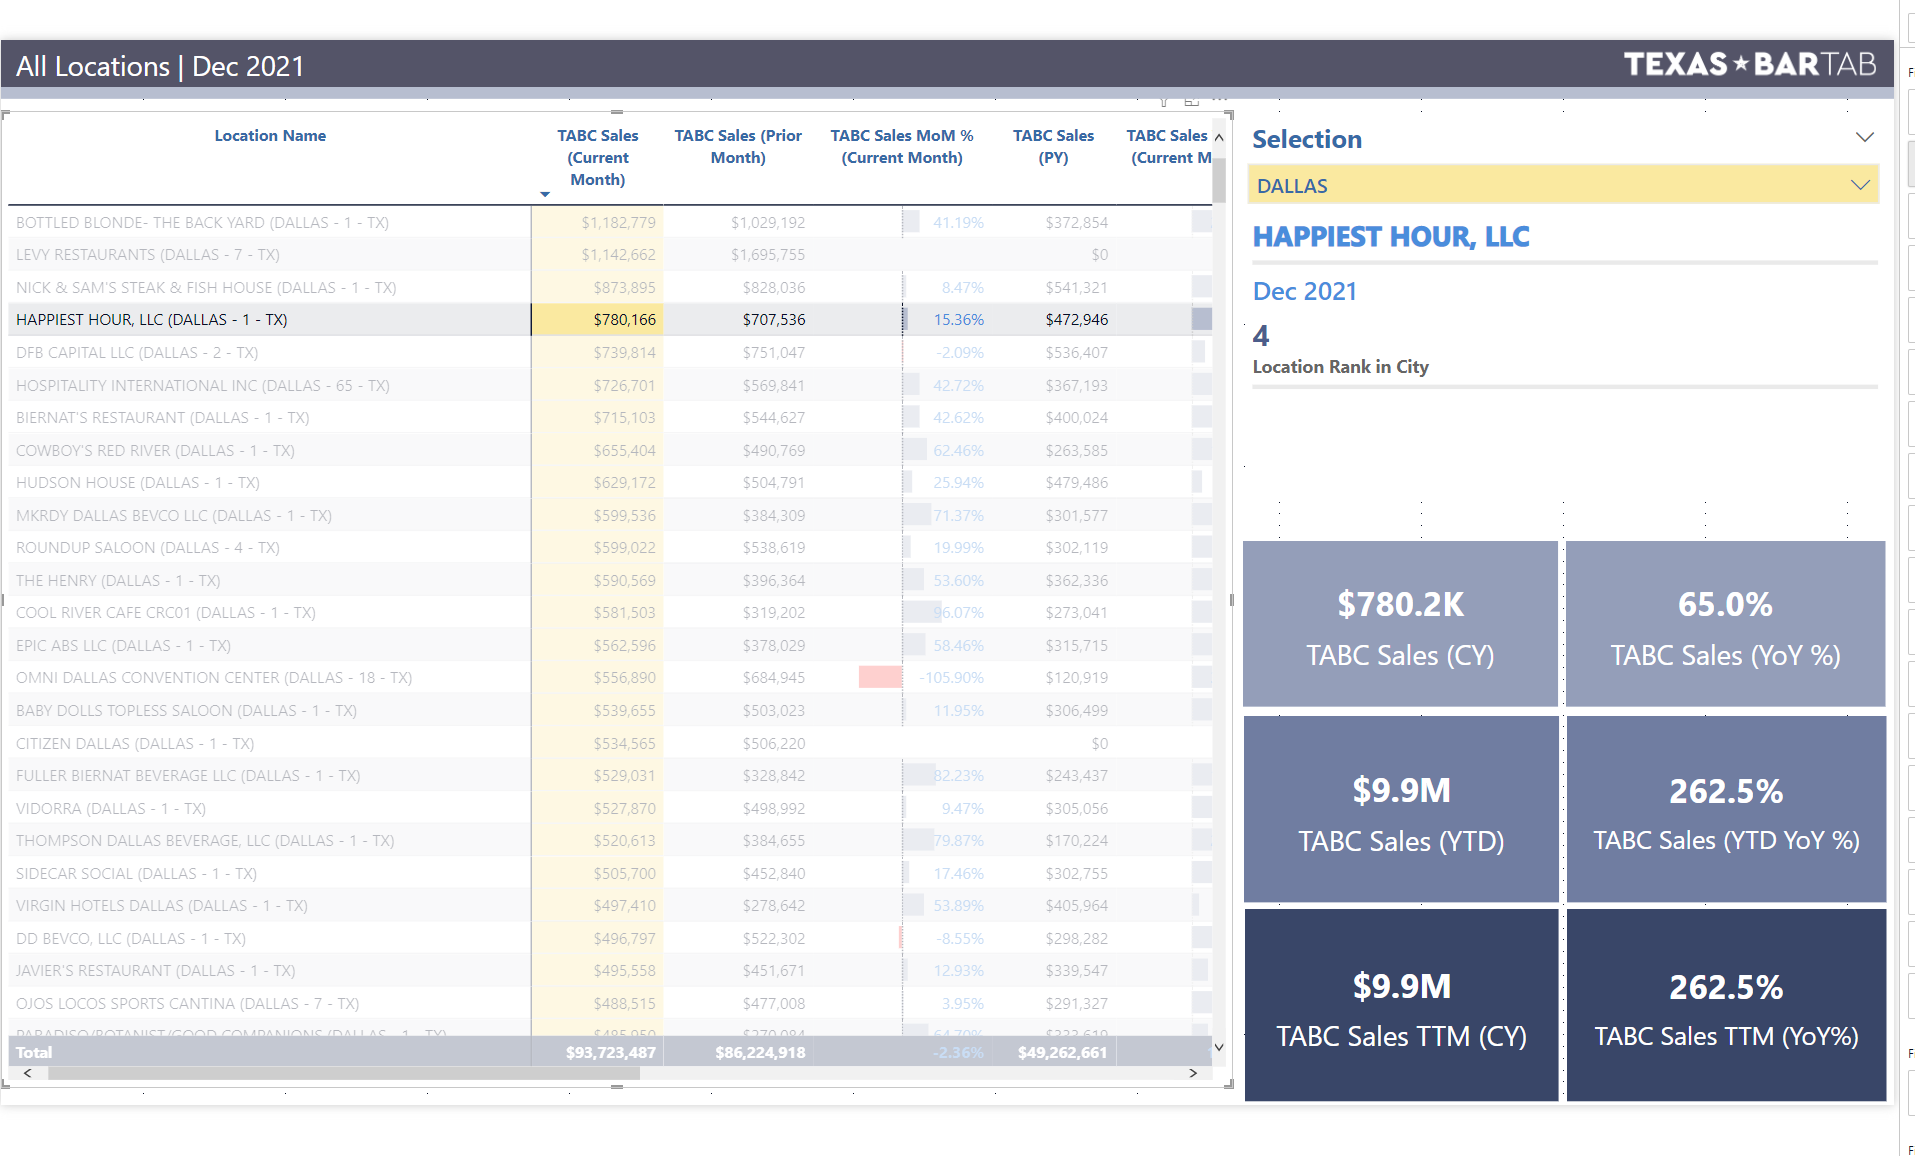Sort by Location Name column header
The width and height of the screenshot is (1915, 1156).
pos(270,136)
